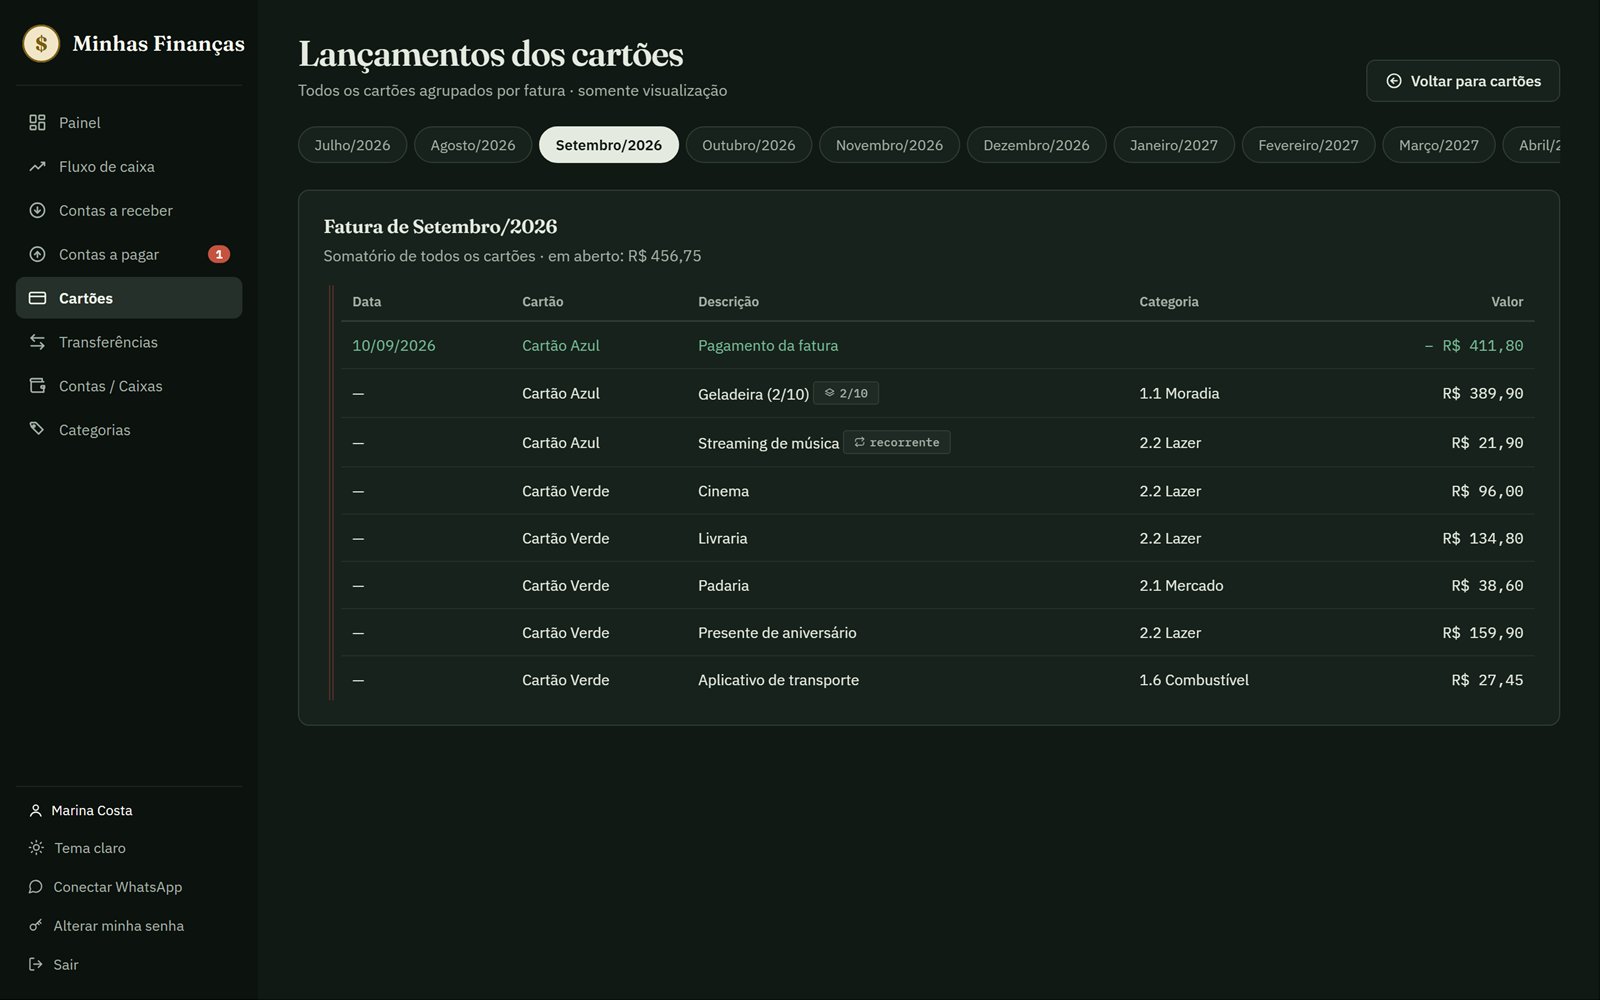The width and height of the screenshot is (1600, 1000).
Task: Click the Categorias tag icon
Action: (37, 429)
